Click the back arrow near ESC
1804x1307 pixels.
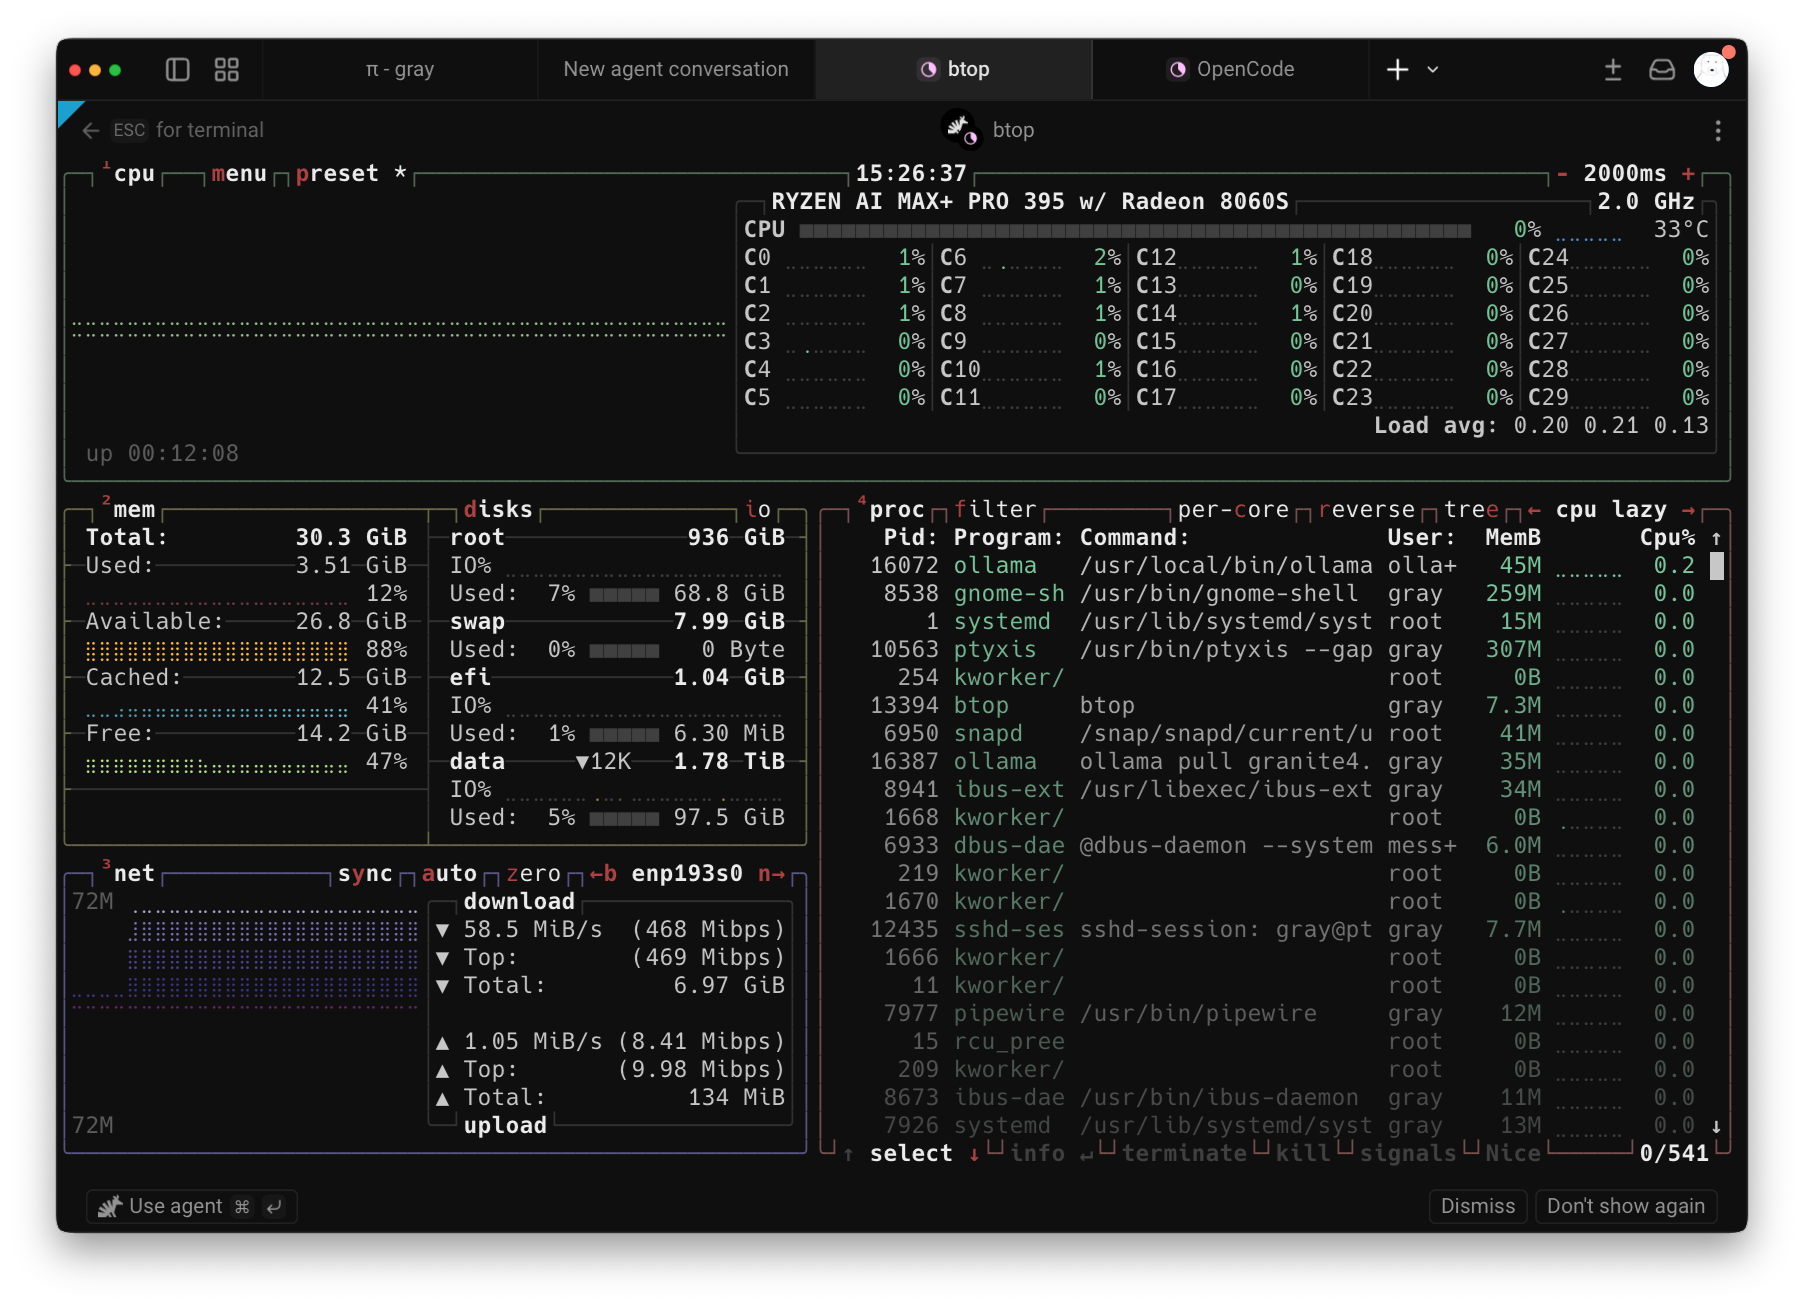pyautogui.click(x=91, y=131)
